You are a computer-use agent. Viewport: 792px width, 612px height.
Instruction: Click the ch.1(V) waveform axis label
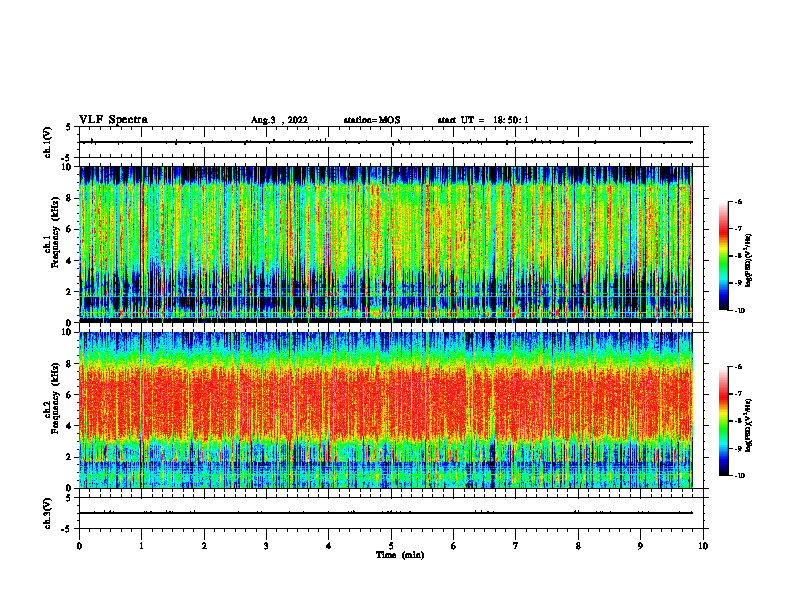[47, 142]
